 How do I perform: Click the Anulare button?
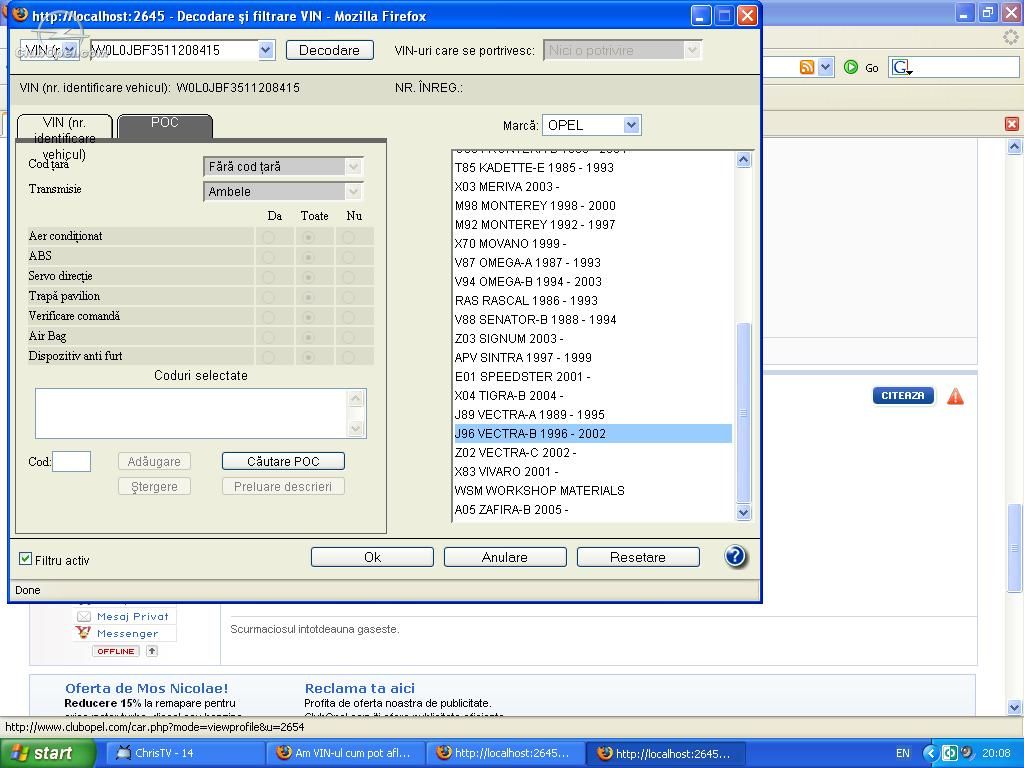pos(505,557)
